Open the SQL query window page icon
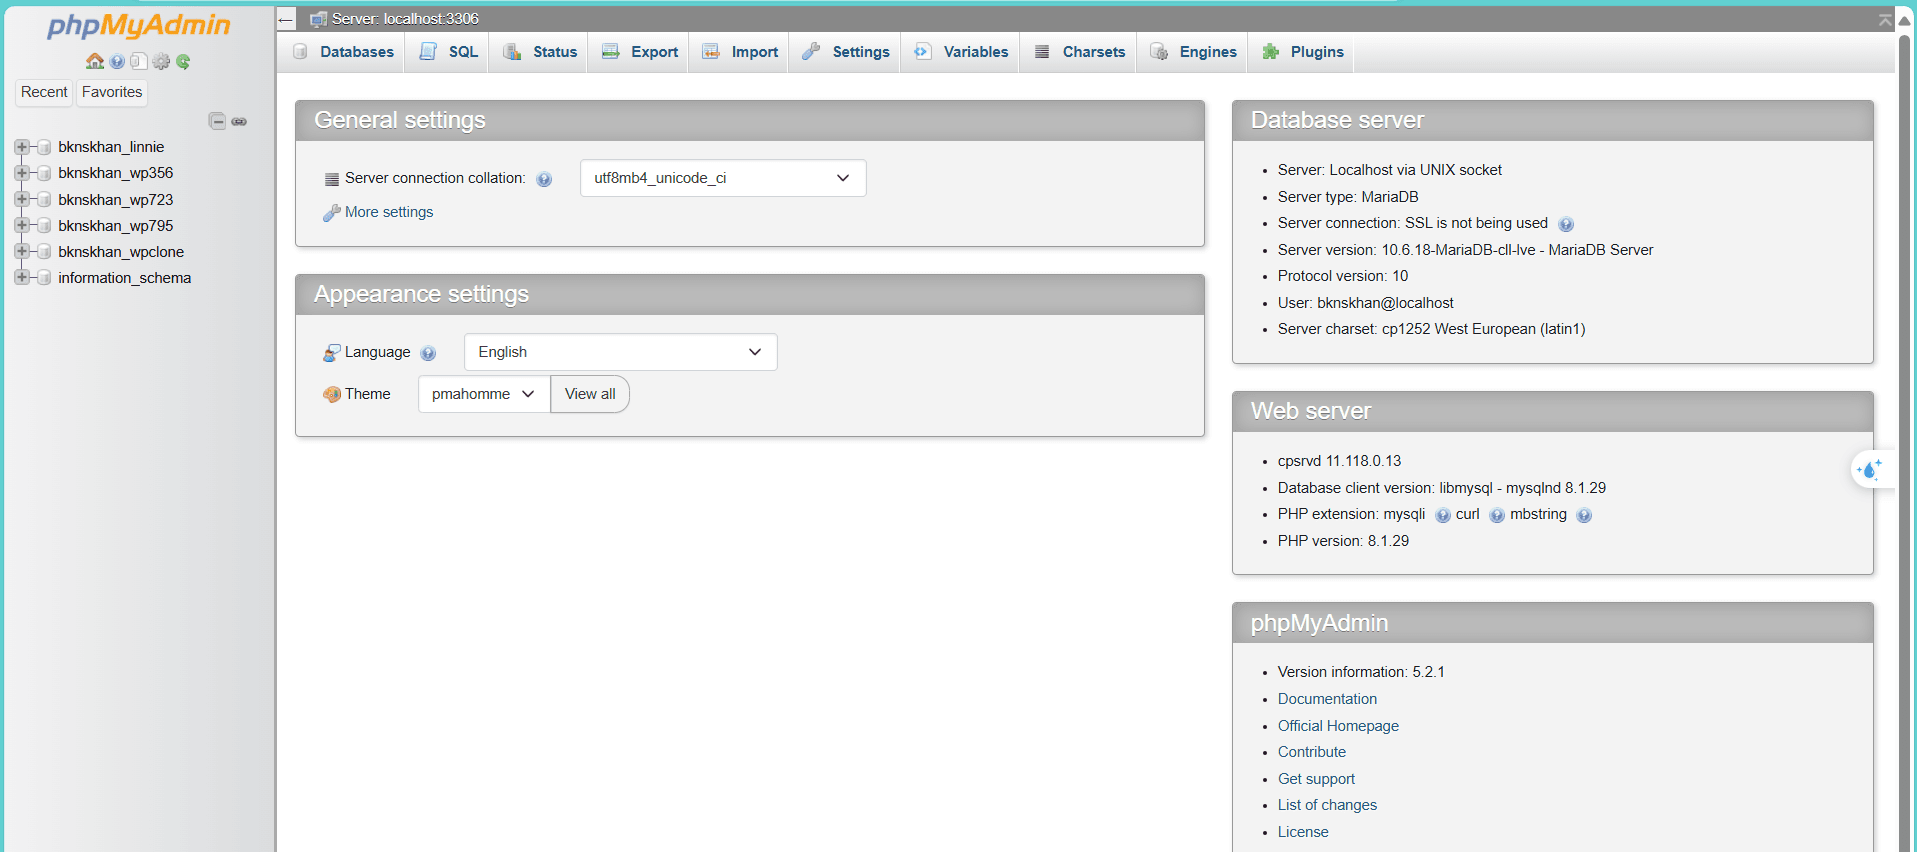1917x852 pixels. 139,61
